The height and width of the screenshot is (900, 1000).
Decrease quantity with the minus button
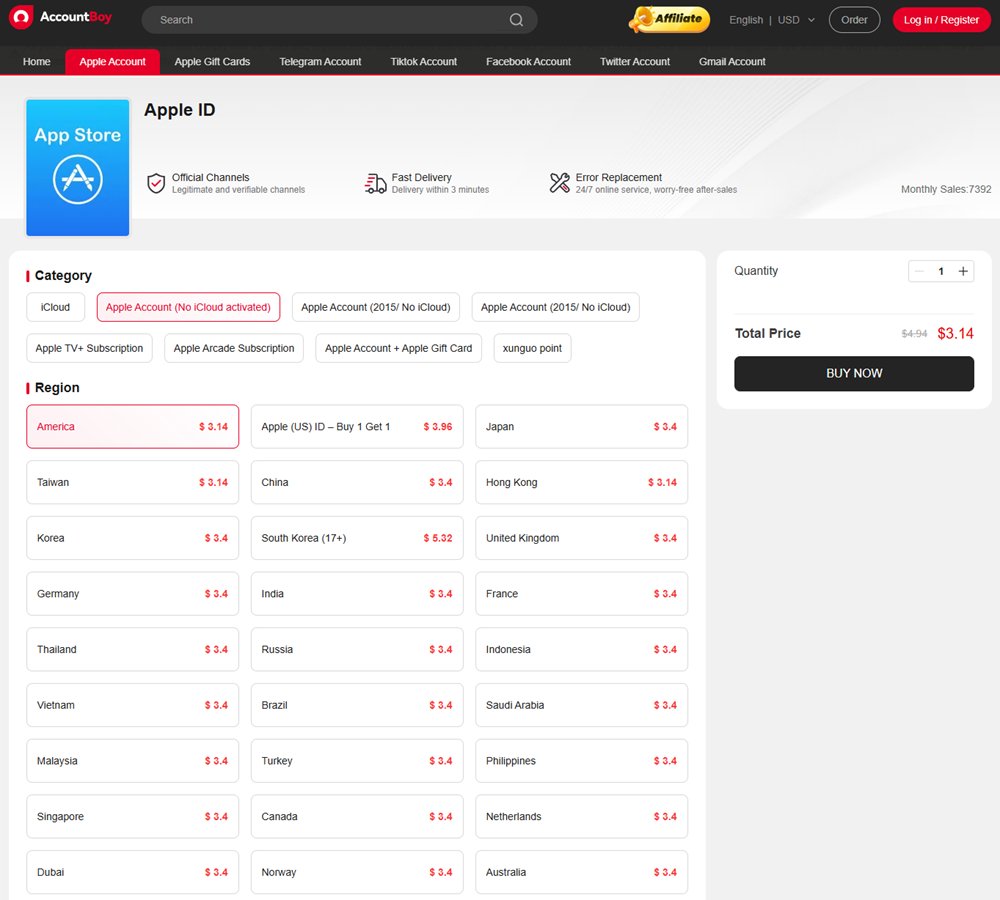pos(919,271)
